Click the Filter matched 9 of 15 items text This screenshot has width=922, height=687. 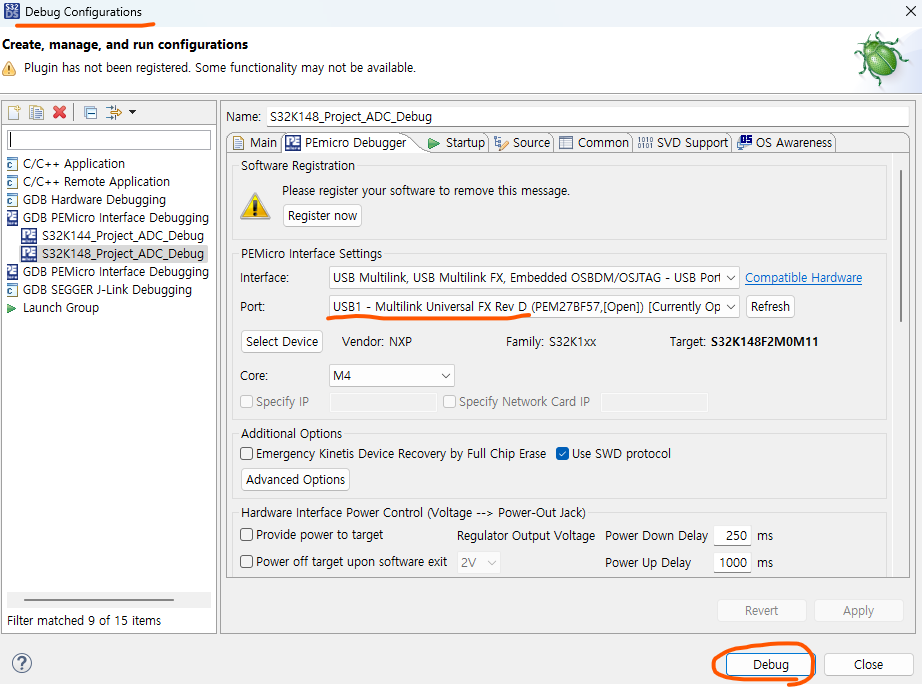pyautogui.click(x=84, y=621)
